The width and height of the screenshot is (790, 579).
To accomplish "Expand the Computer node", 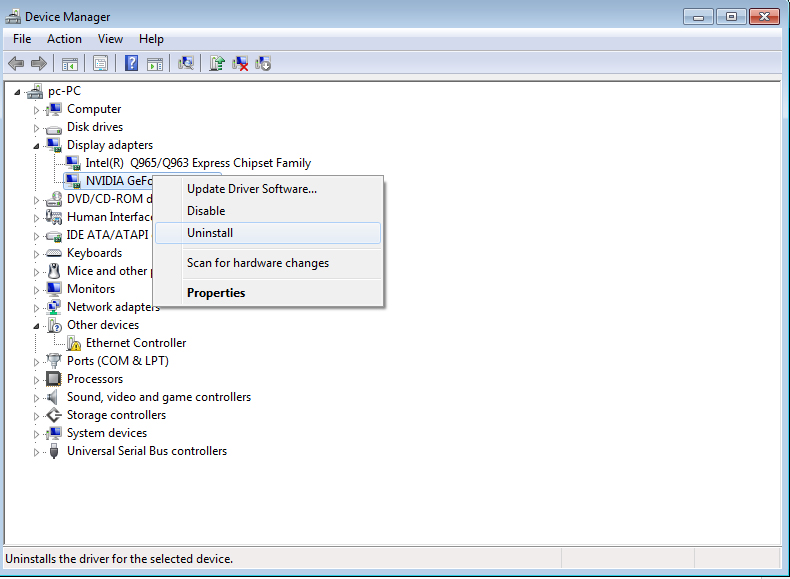I will pos(36,110).
